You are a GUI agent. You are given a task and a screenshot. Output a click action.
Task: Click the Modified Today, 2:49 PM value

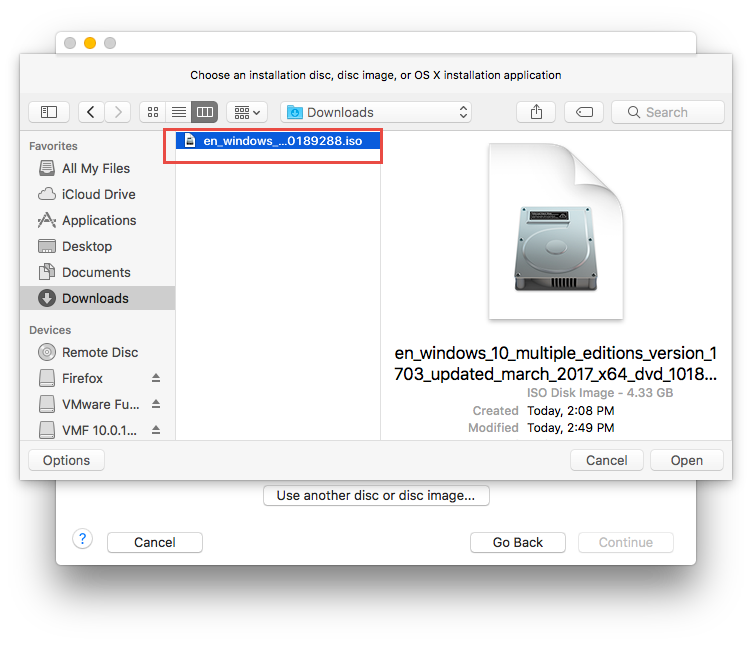[x=571, y=428]
